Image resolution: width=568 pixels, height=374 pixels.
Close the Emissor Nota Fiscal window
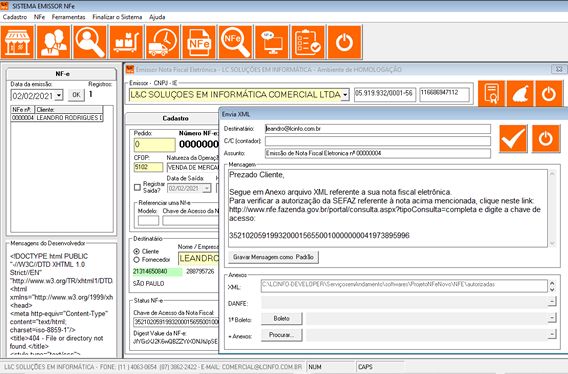click(559, 69)
